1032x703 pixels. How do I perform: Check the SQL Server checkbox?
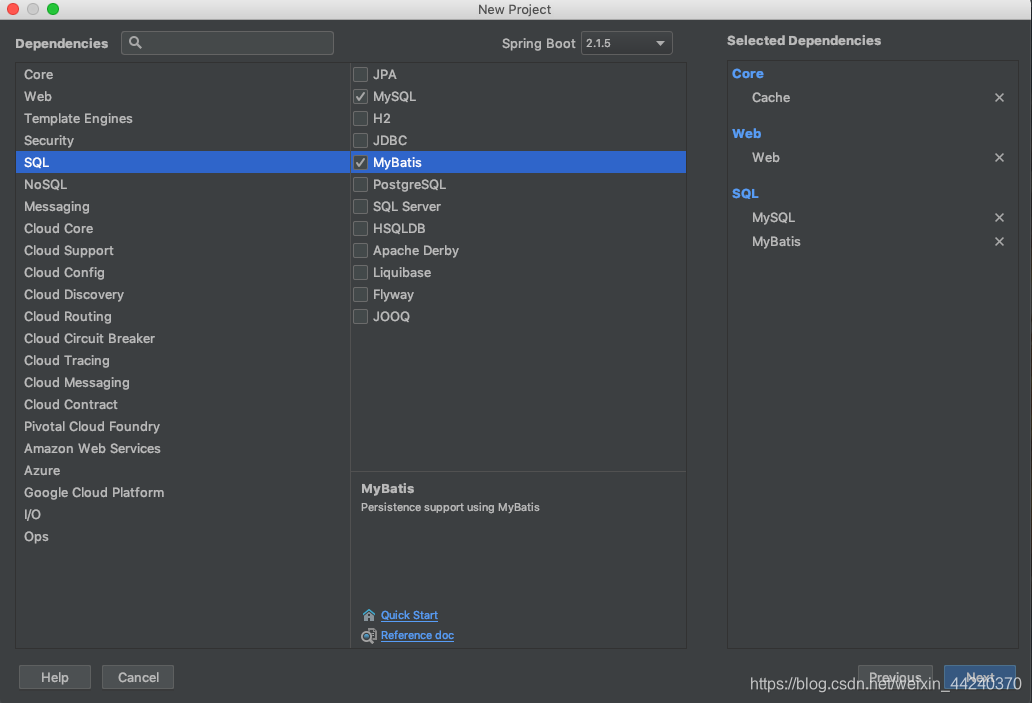click(x=360, y=206)
